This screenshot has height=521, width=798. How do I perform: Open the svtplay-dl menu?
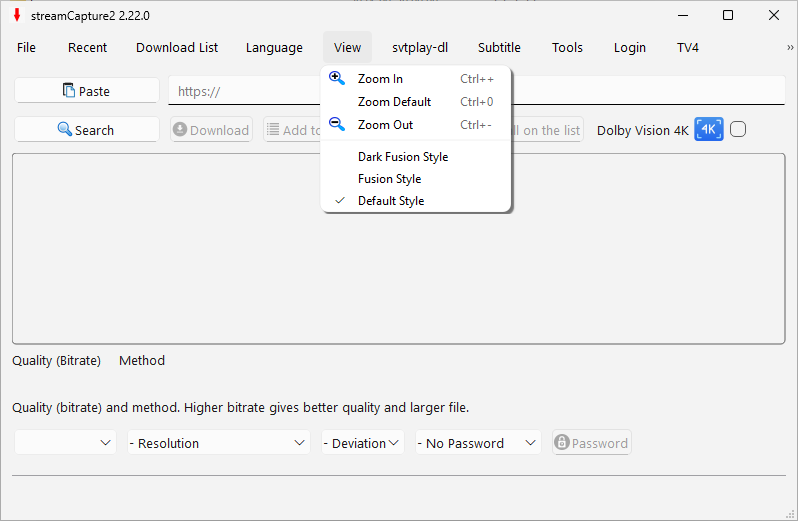click(420, 47)
